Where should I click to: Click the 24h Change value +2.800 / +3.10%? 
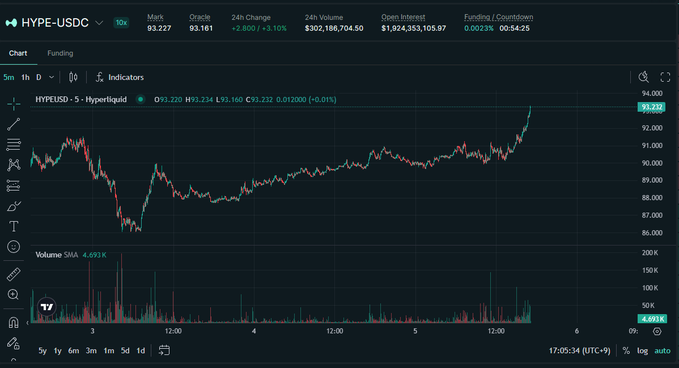pyautogui.click(x=259, y=28)
